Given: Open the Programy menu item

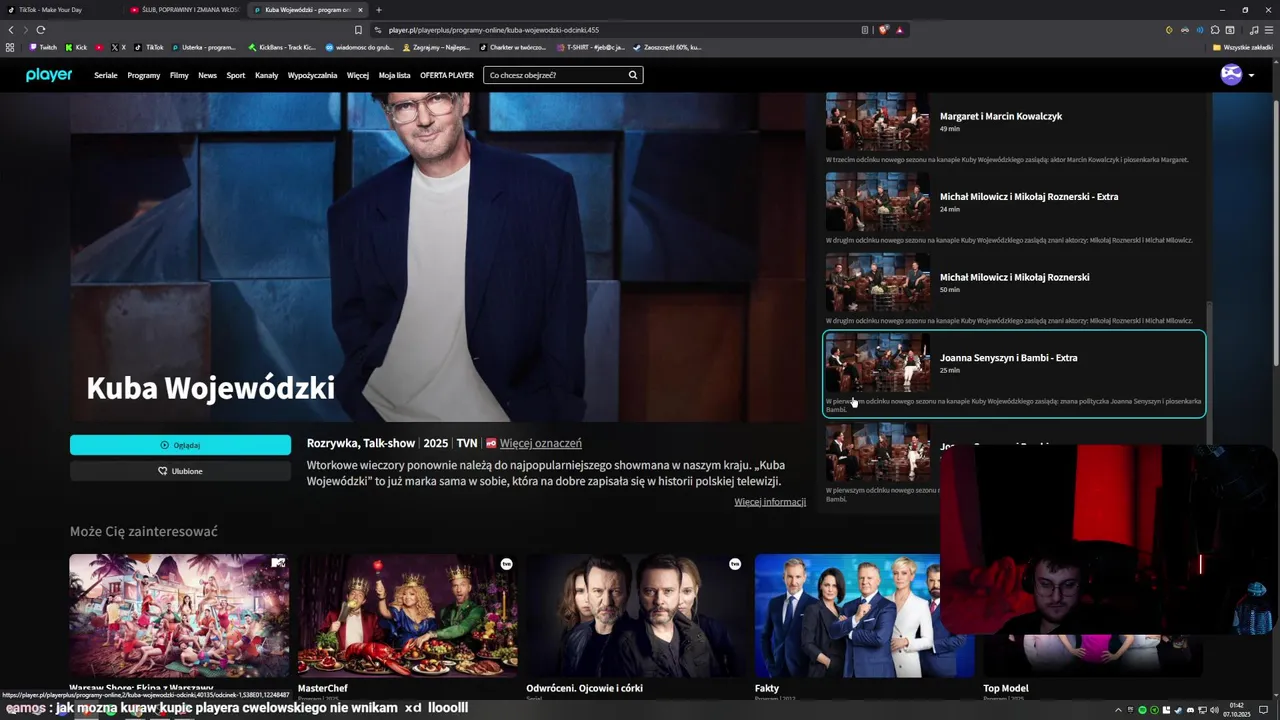Looking at the screenshot, I should [x=144, y=75].
